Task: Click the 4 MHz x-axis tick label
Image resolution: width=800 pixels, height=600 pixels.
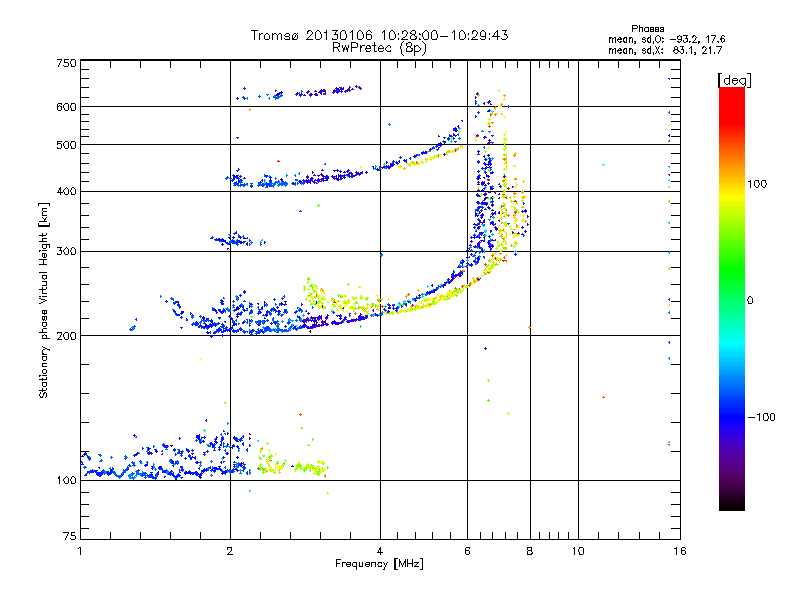Action: click(x=380, y=551)
